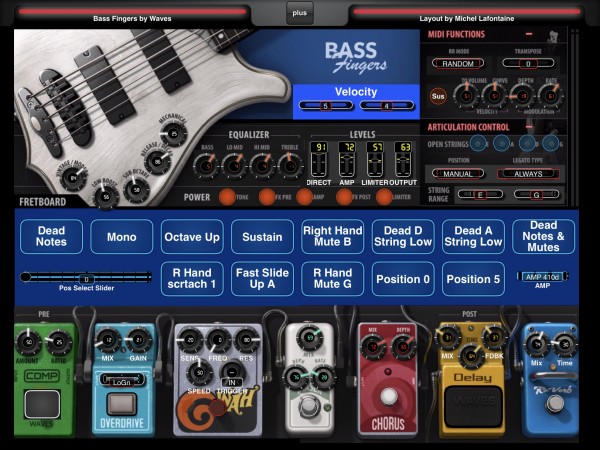Click the Low Boost knob
The height and width of the screenshot is (450, 600).
106,196
